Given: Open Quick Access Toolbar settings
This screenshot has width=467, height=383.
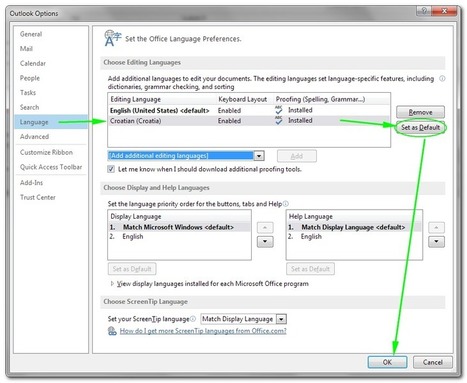Looking at the screenshot, I should pos(51,167).
